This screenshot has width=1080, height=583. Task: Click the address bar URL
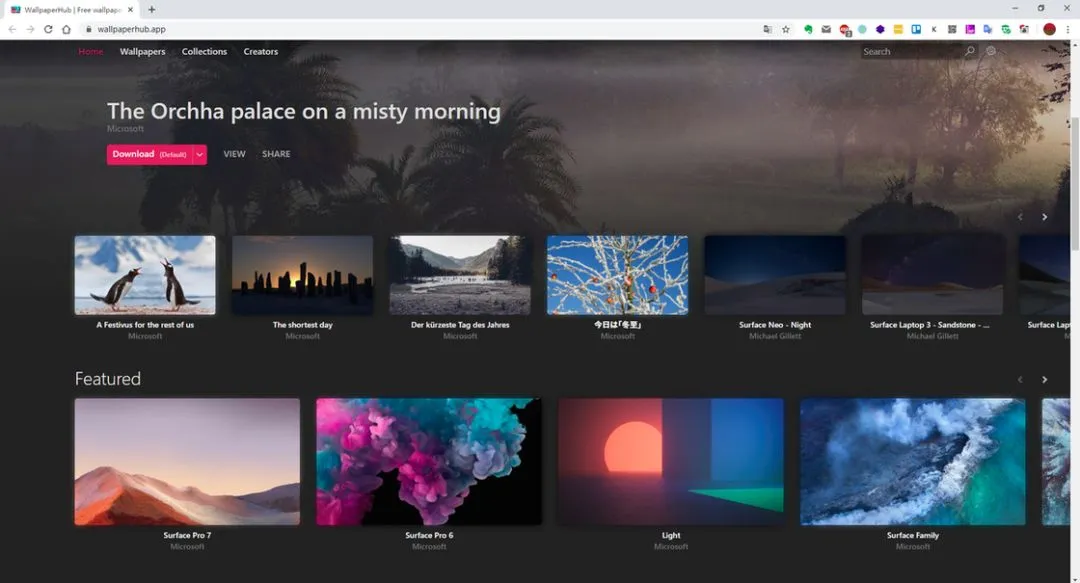[x=132, y=29]
